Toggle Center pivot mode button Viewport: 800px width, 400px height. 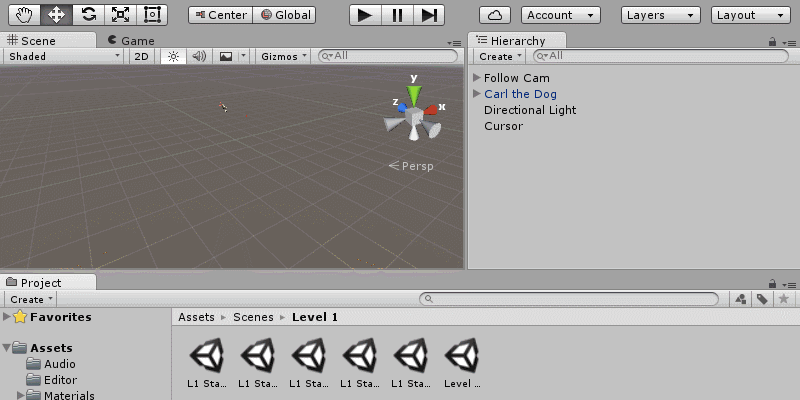[x=220, y=15]
